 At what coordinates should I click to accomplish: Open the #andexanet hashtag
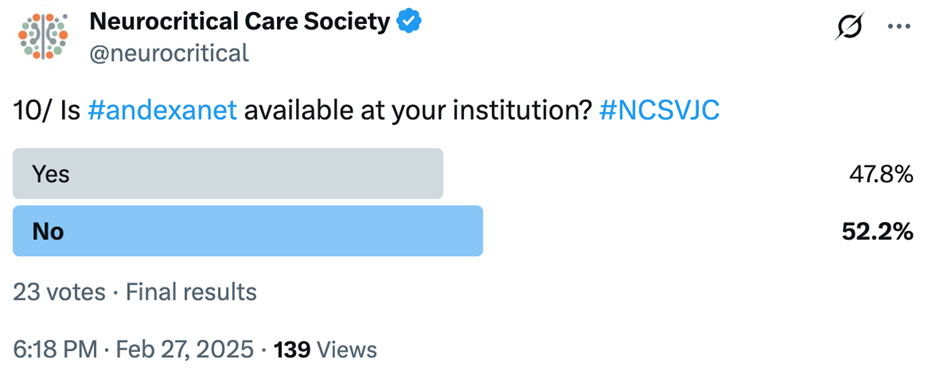162,112
